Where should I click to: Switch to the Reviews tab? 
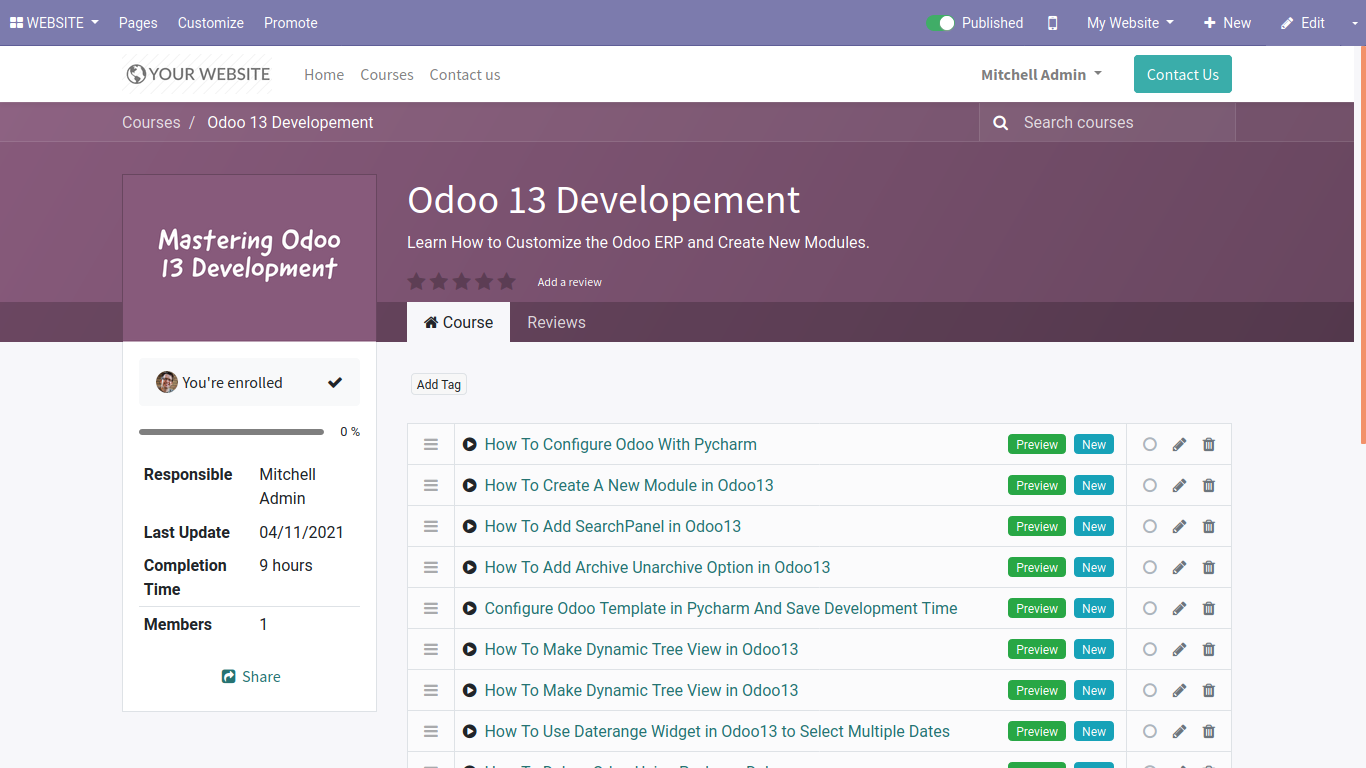556,323
